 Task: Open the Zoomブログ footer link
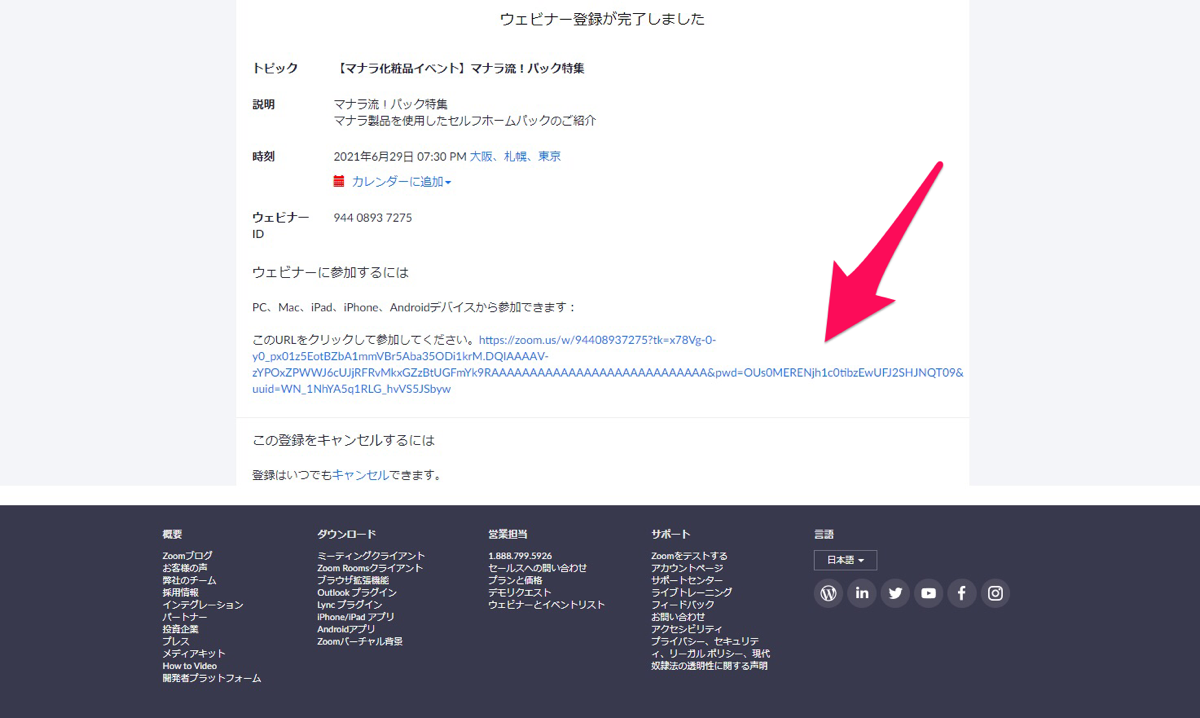(x=188, y=556)
